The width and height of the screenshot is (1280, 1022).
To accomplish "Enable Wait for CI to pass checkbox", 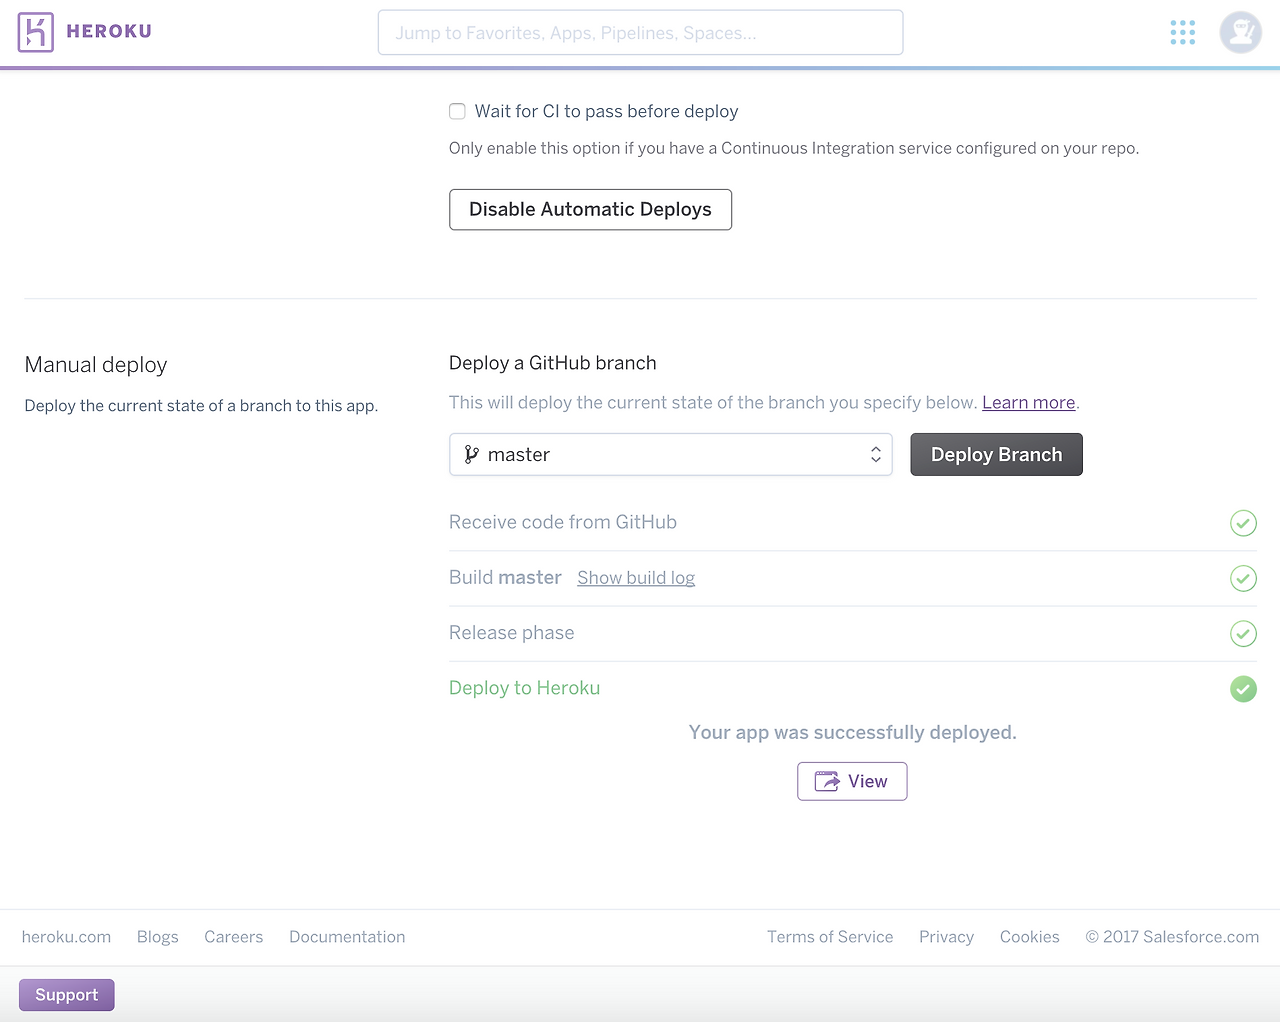I will [x=457, y=111].
